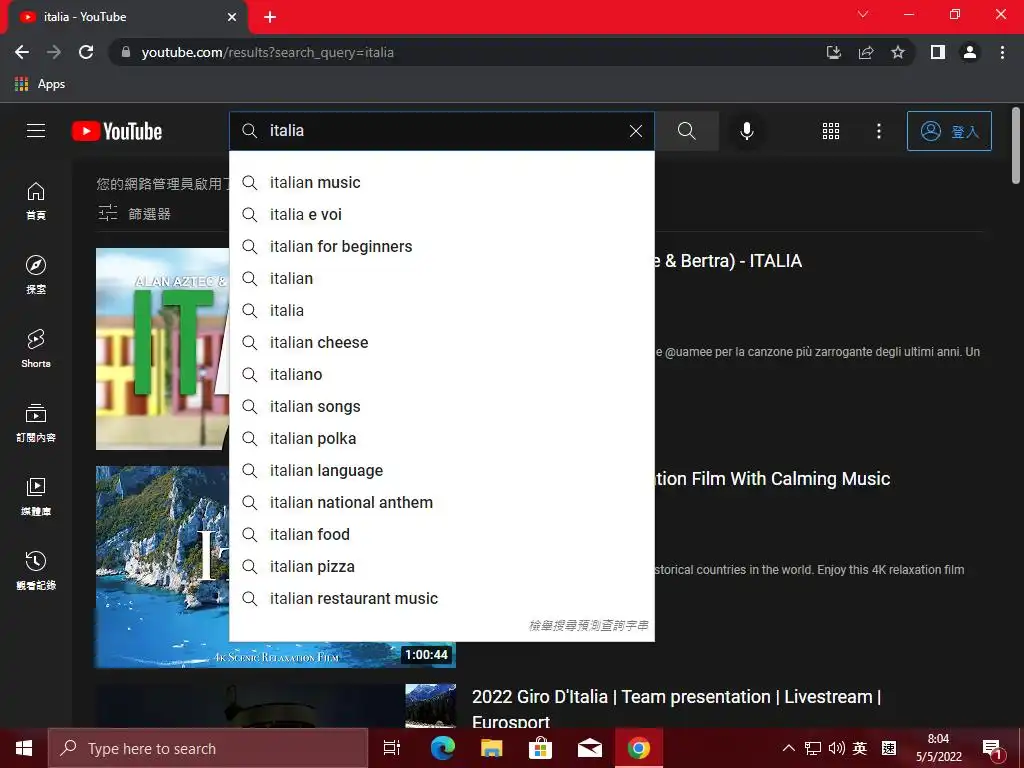Open the Apps bookmarks shortcut
Viewport: 1024px width, 768px height.
tap(40, 84)
